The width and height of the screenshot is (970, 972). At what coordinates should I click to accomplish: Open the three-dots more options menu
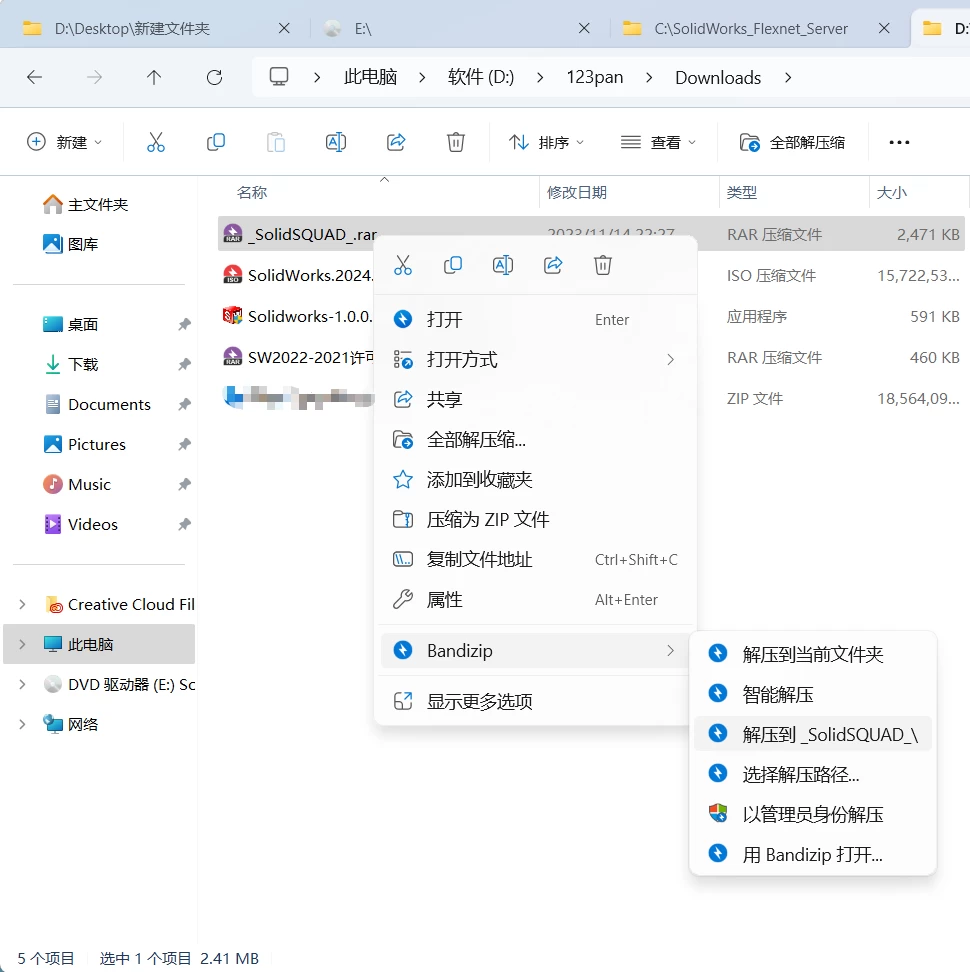click(899, 143)
